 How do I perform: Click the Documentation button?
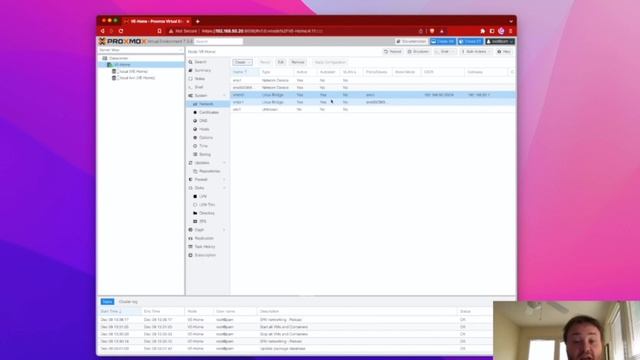click(x=411, y=42)
